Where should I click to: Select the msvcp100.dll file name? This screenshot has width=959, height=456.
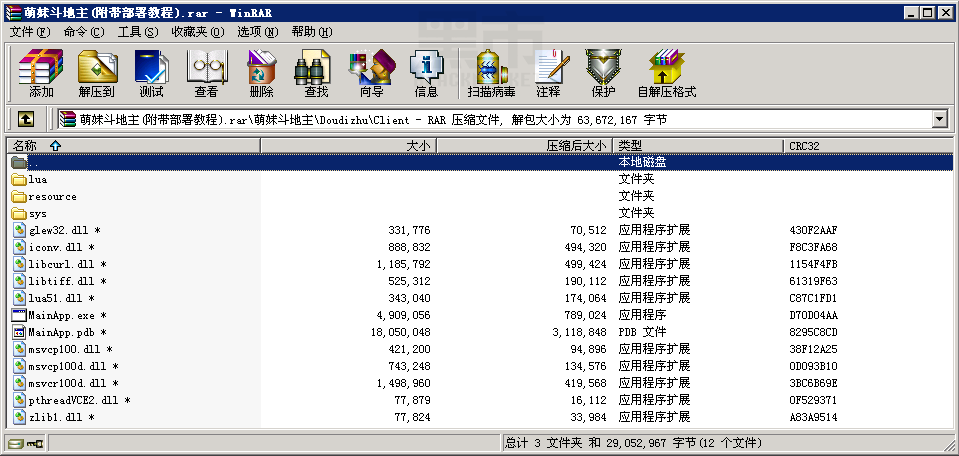[70, 350]
